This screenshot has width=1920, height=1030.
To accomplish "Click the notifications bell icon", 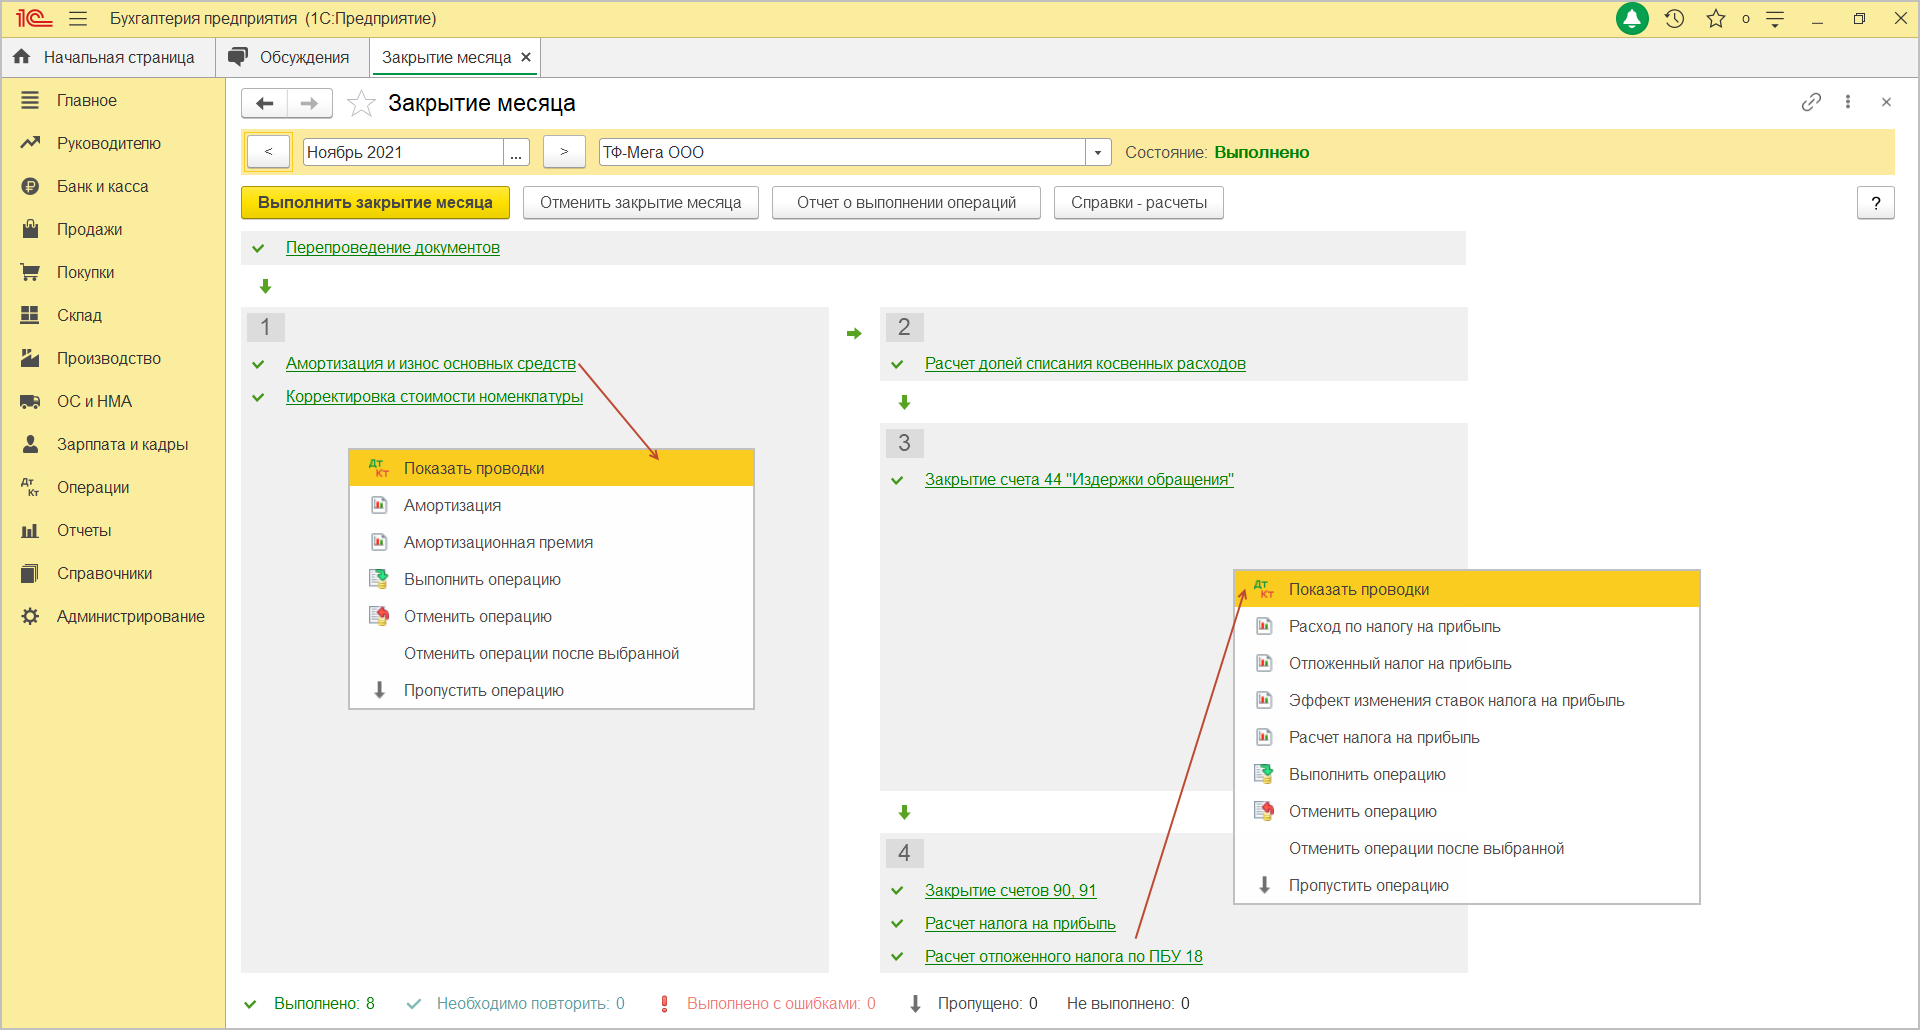I will (x=1632, y=19).
